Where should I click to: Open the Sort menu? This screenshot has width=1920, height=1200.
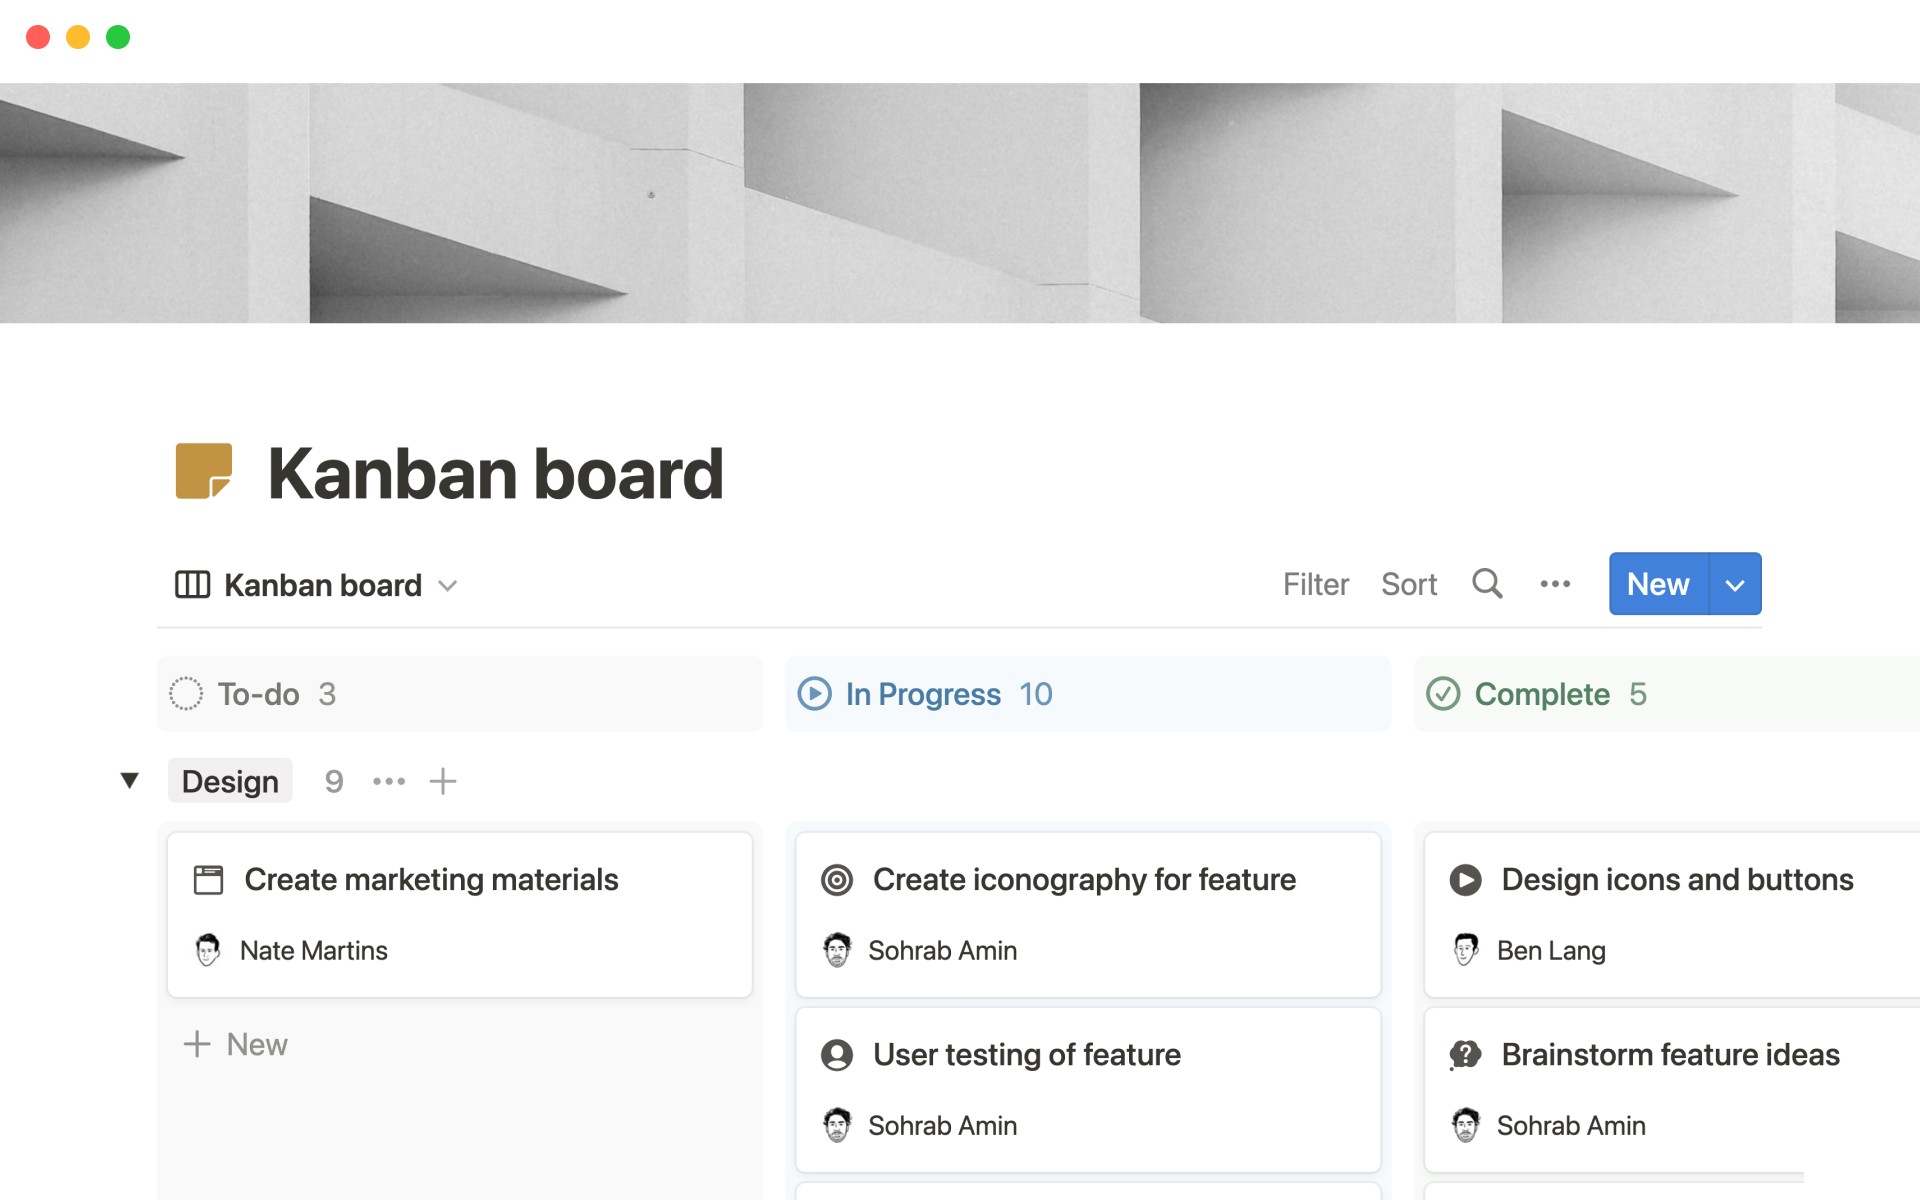tap(1409, 584)
